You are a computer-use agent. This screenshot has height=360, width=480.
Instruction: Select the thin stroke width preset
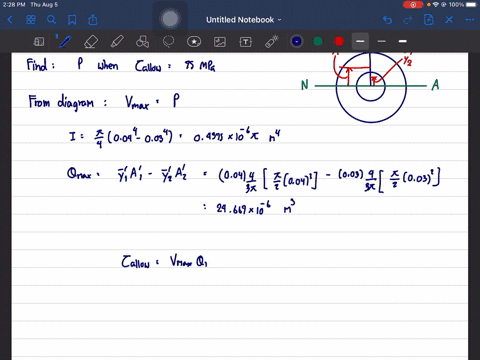coord(382,41)
